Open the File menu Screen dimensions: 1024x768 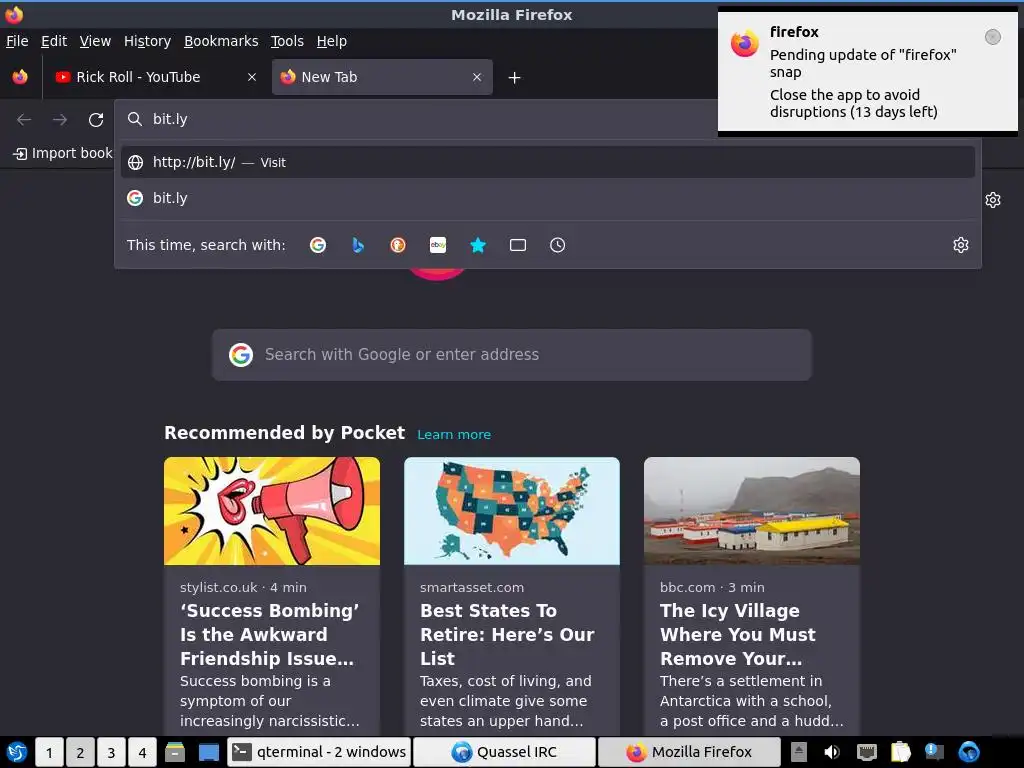pyautogui.click(x=17, y=41)
